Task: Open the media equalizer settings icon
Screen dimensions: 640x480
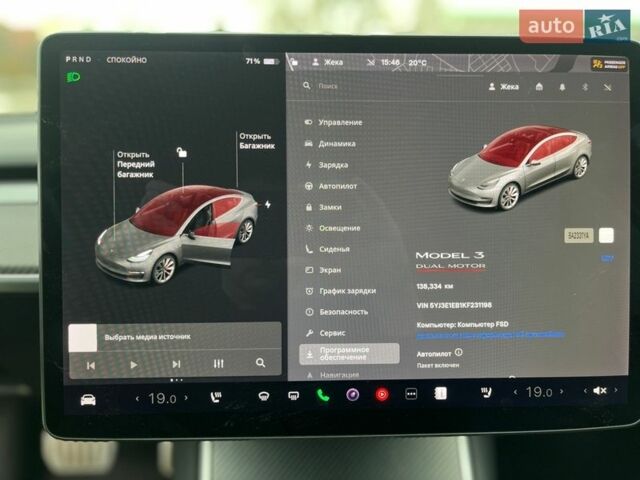Action: click(218, 364)
